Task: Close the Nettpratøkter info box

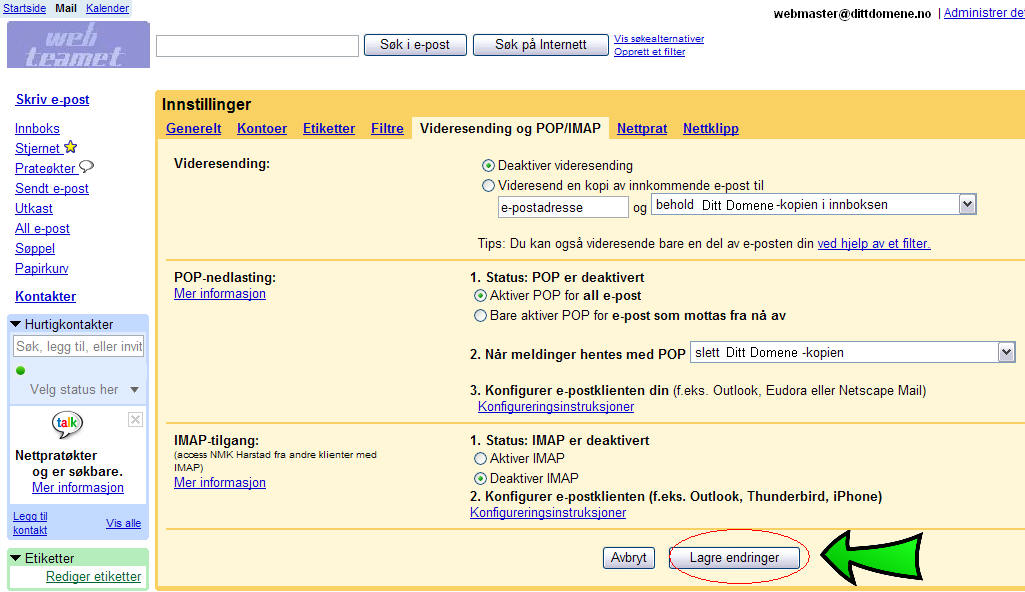Action: pyautogui.click(x=135, y=419)
